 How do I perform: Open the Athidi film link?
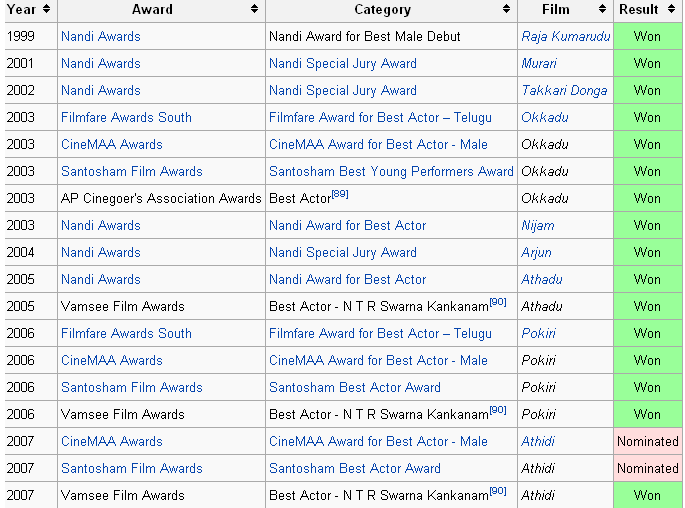pyautogui.click(x=538, y=442)
